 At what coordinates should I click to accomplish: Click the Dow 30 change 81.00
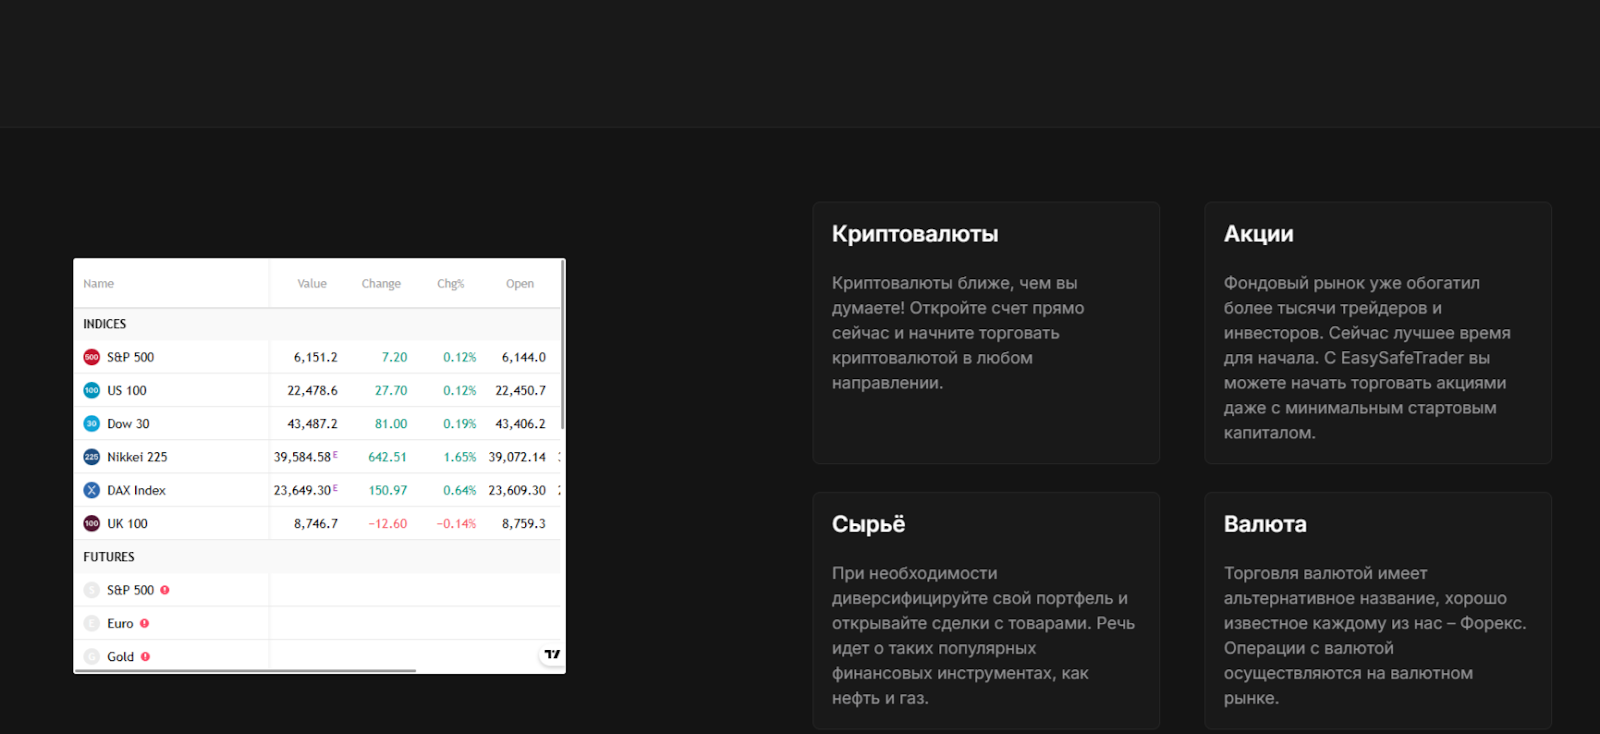[391, 424]
